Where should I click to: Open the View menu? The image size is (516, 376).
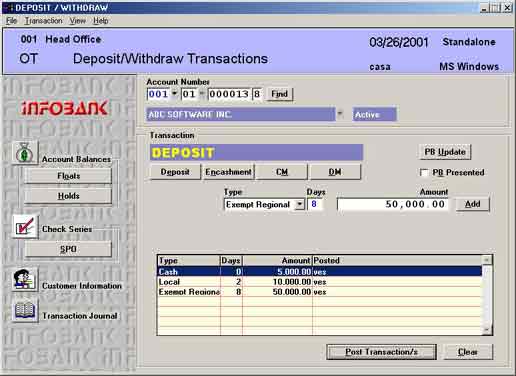(78, 21)
